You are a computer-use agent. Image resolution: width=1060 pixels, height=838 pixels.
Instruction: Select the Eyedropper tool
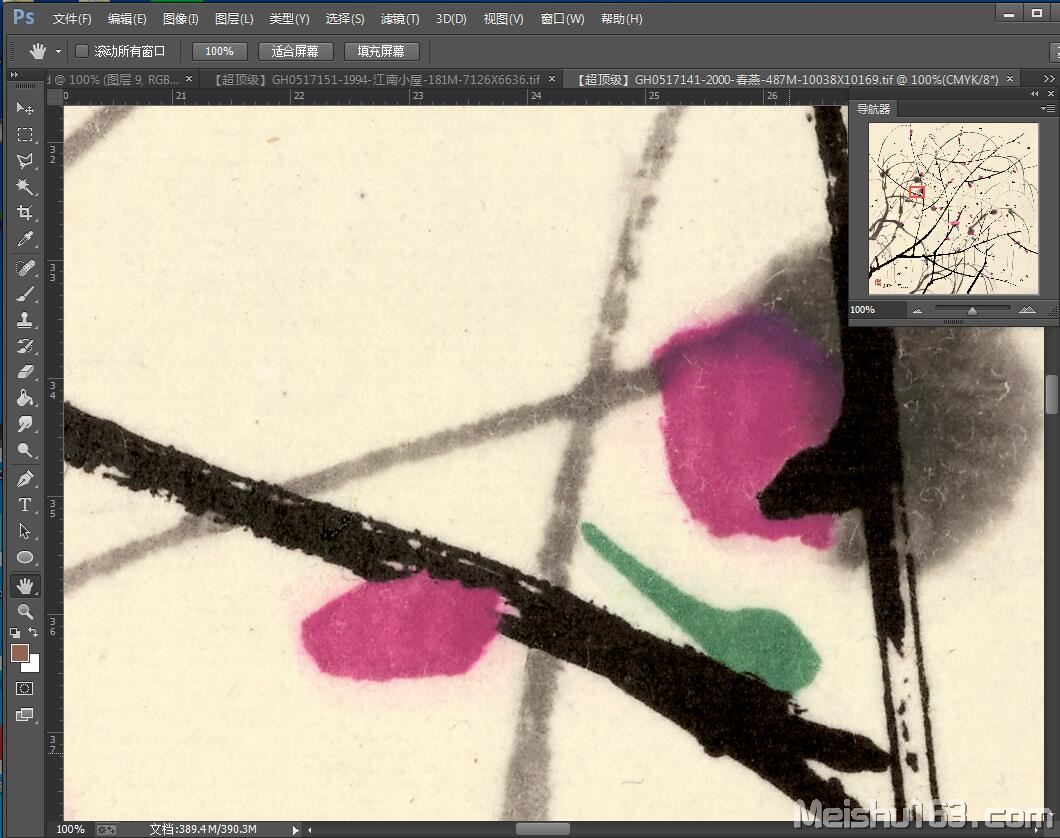tap(25, 239)
